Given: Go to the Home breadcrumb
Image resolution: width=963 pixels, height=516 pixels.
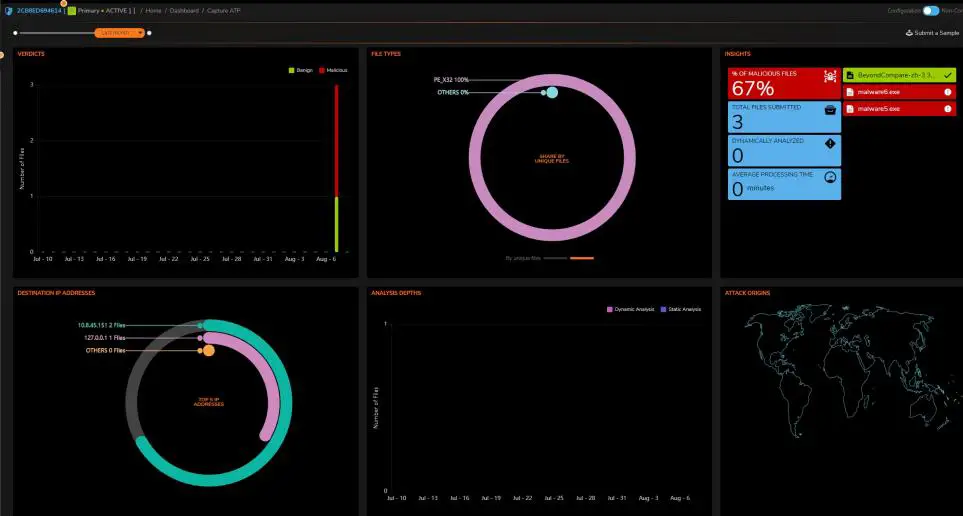Looking at the screenshot, I should pyautogui.click(x=153, y=11).
